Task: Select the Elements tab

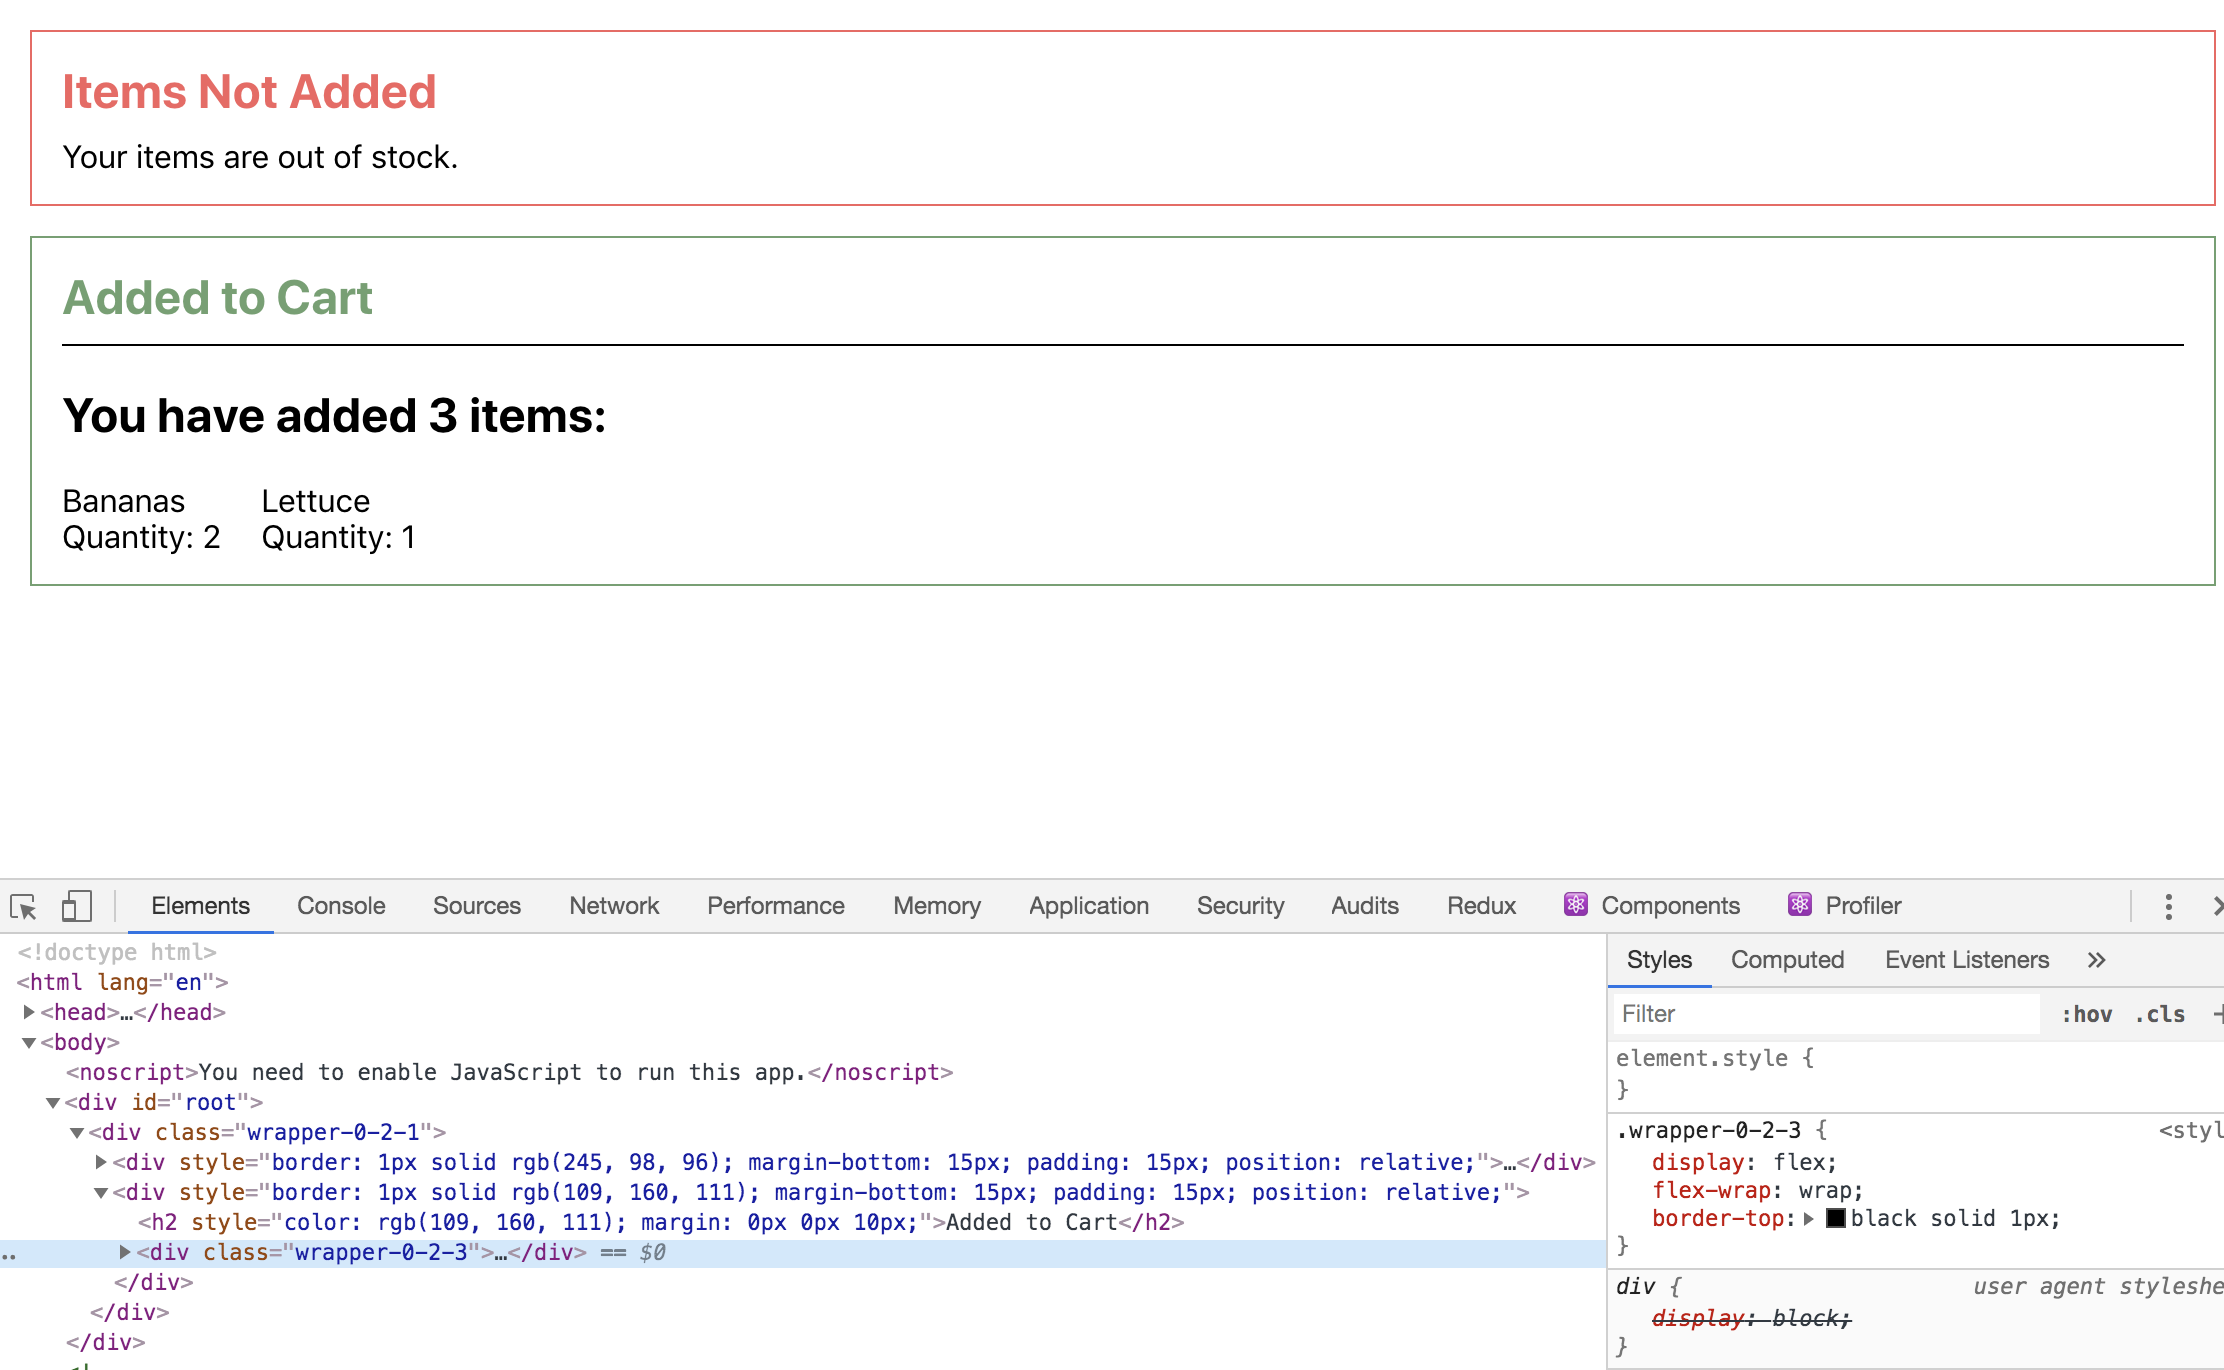Action: (x=200, y=906)
